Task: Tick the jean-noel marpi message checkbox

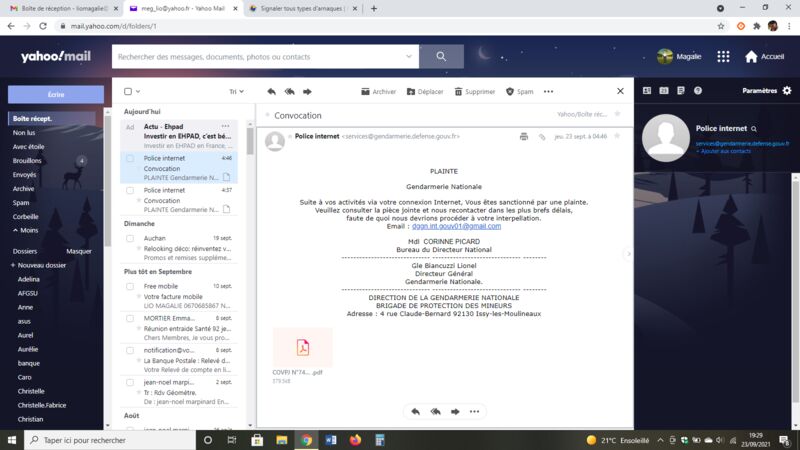Action: (x=130, y=382)
